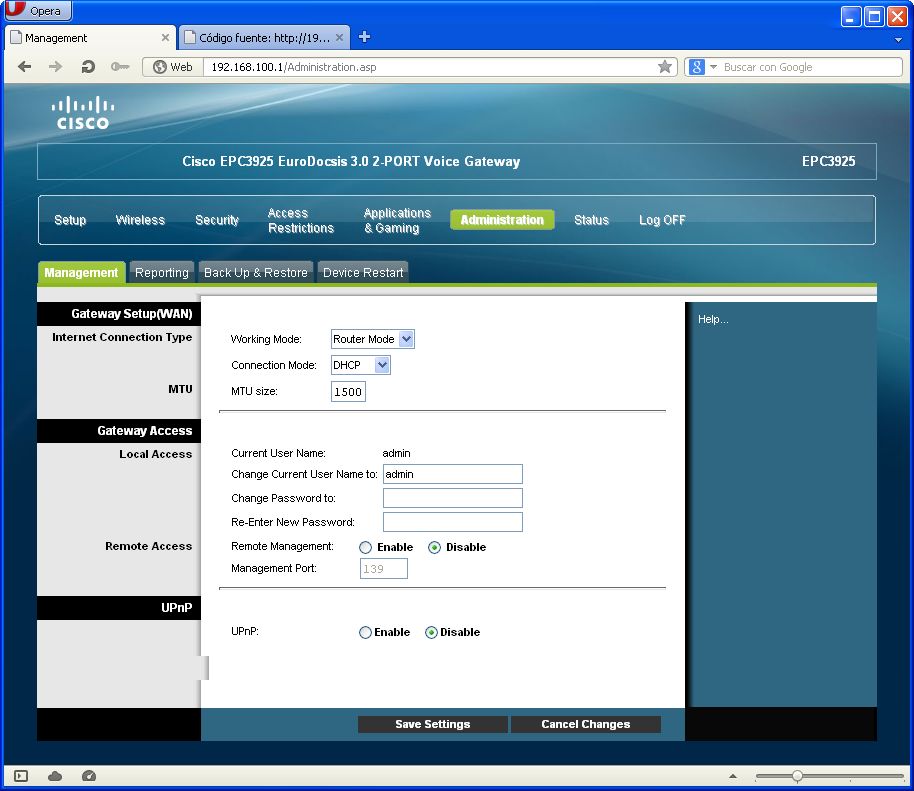The width and height of the screenshot is (914, 791).
Task: Open closed tabs arrow in tab bar
Action: pos(898,40)
